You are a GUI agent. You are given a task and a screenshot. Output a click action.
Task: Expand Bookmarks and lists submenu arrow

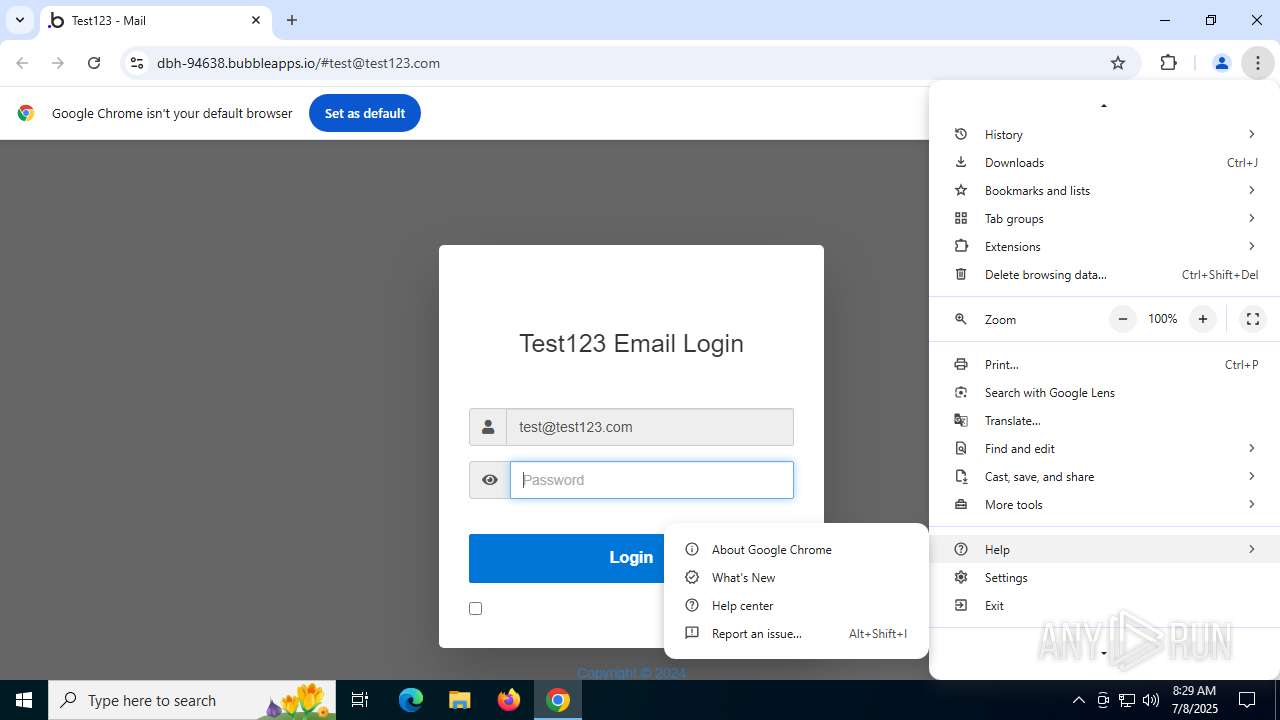point(1251,190)
